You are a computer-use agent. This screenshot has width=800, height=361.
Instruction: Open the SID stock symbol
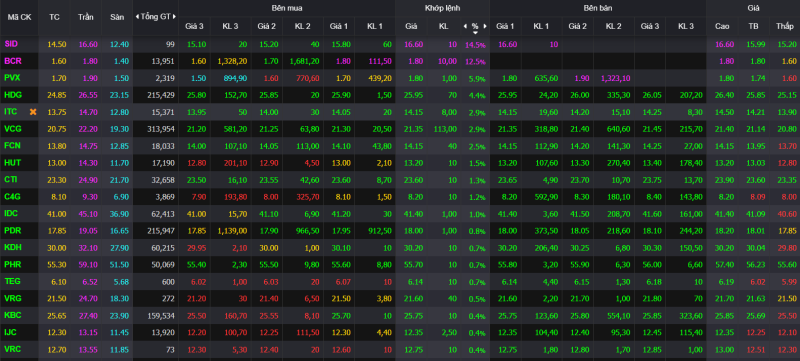point(11,44)
